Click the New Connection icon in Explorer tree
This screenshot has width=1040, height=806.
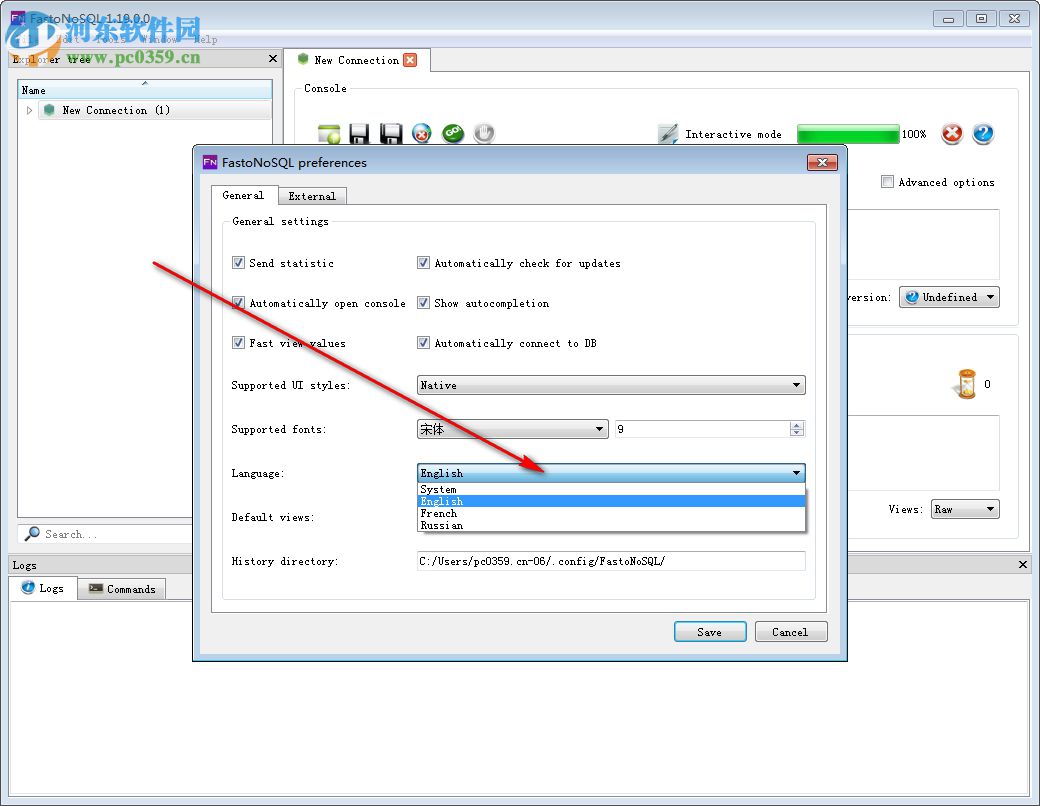pos(49,110)
